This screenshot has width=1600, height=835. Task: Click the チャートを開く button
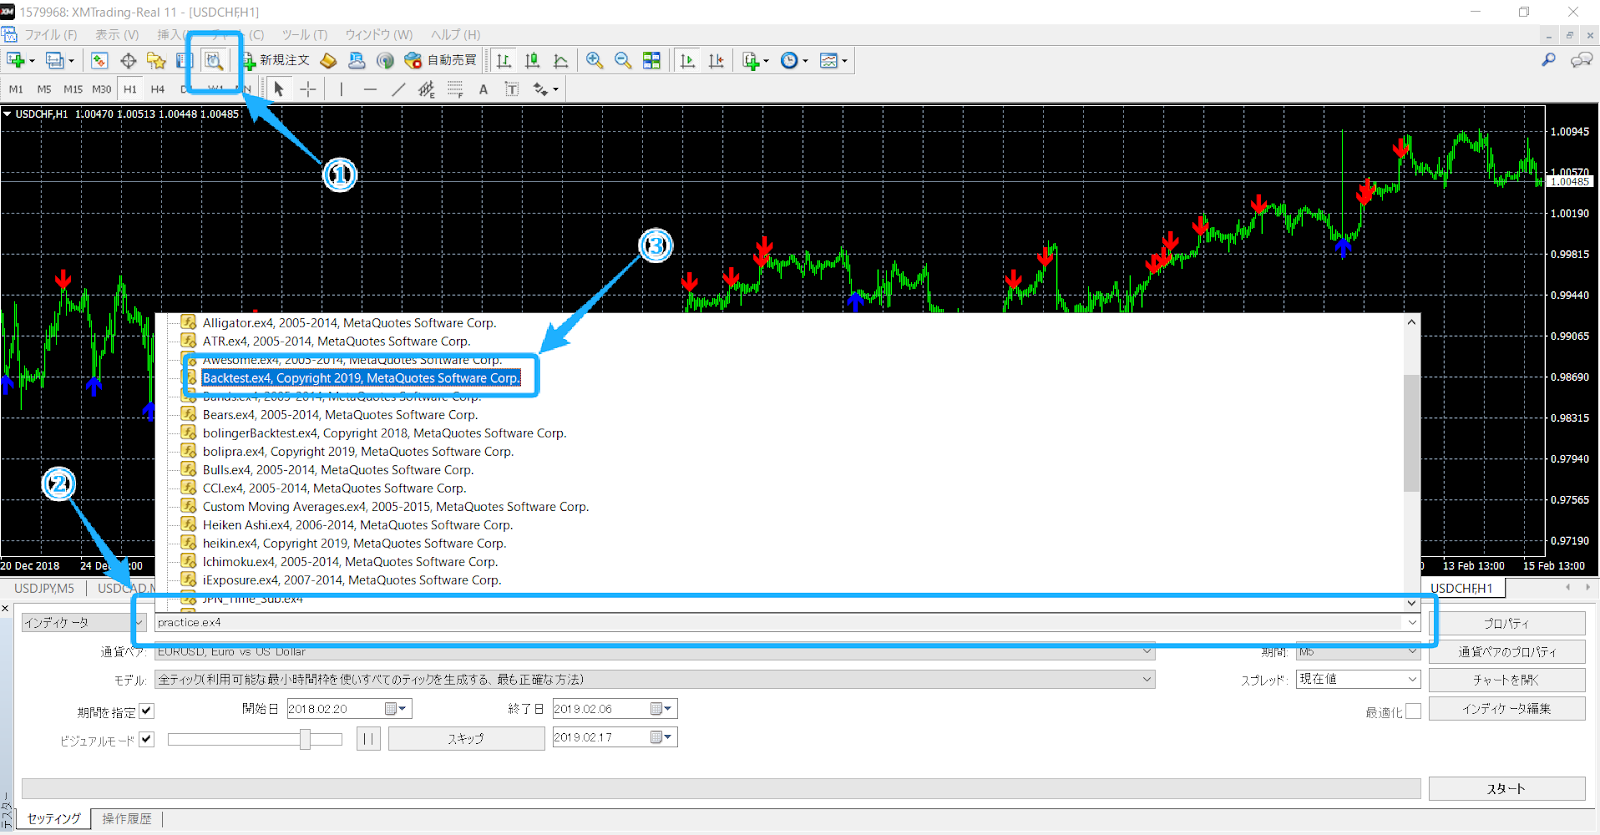tap(1507, 680)
